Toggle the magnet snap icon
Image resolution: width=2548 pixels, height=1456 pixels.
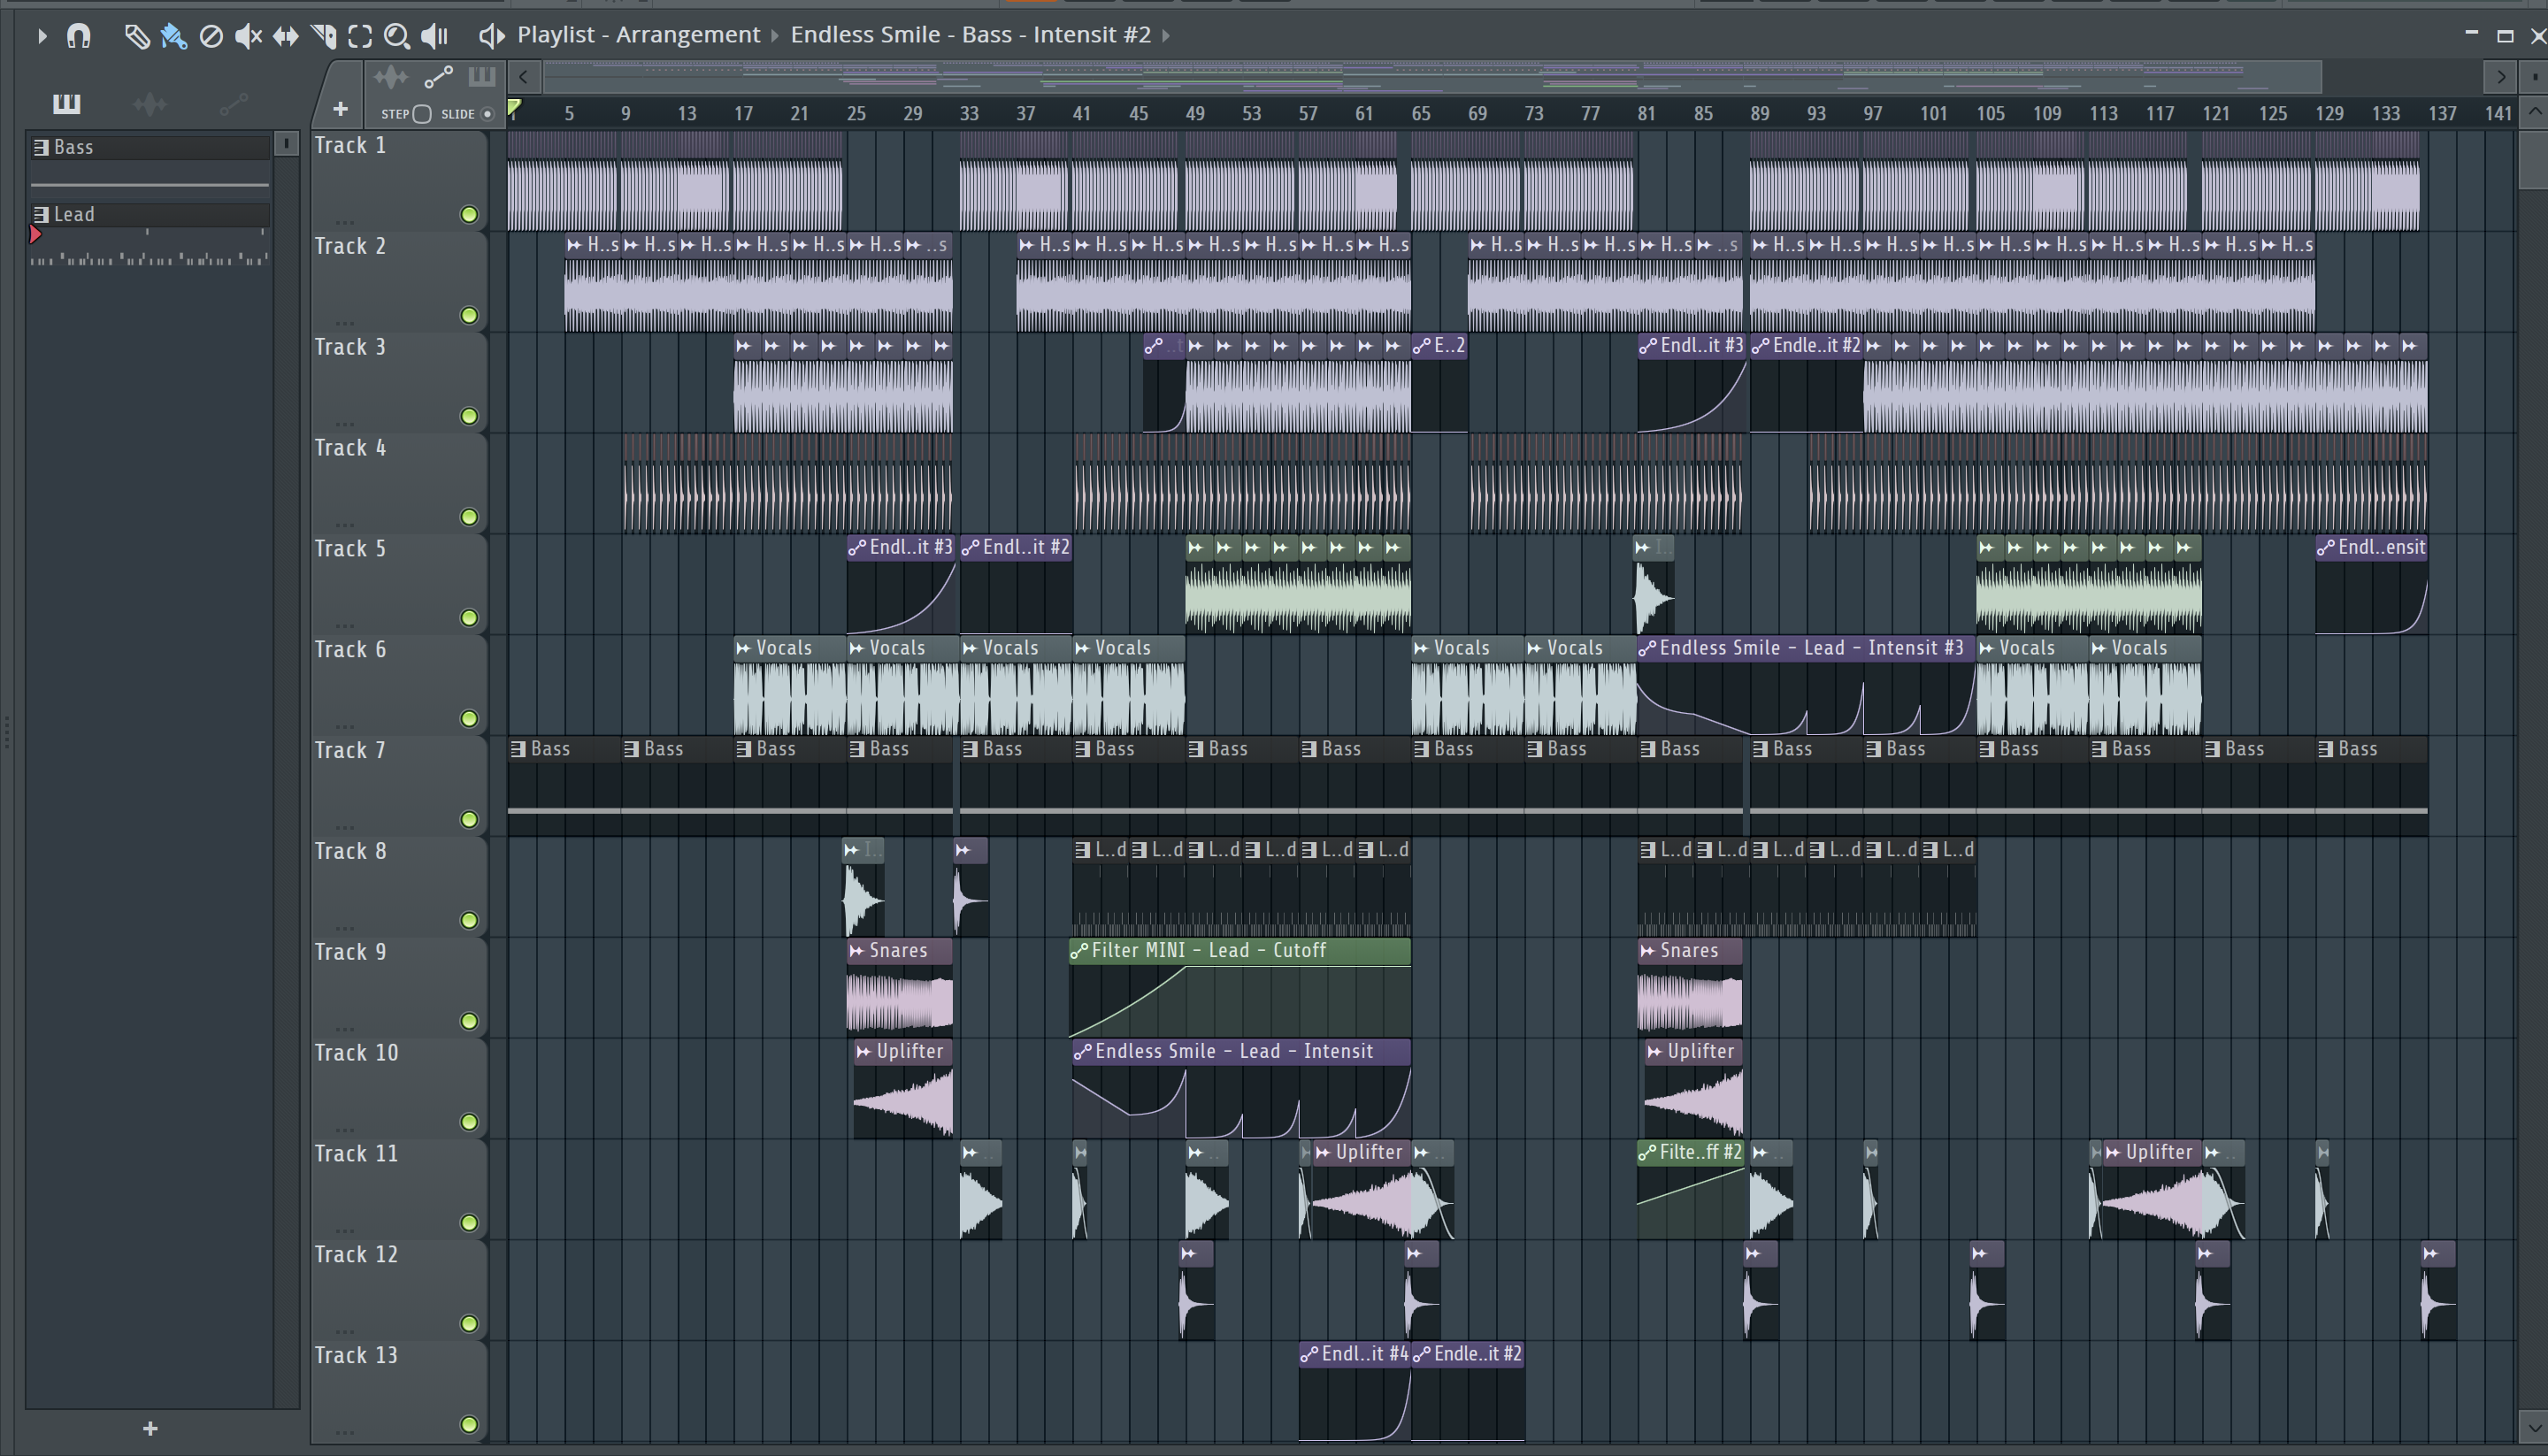(78, 36)
